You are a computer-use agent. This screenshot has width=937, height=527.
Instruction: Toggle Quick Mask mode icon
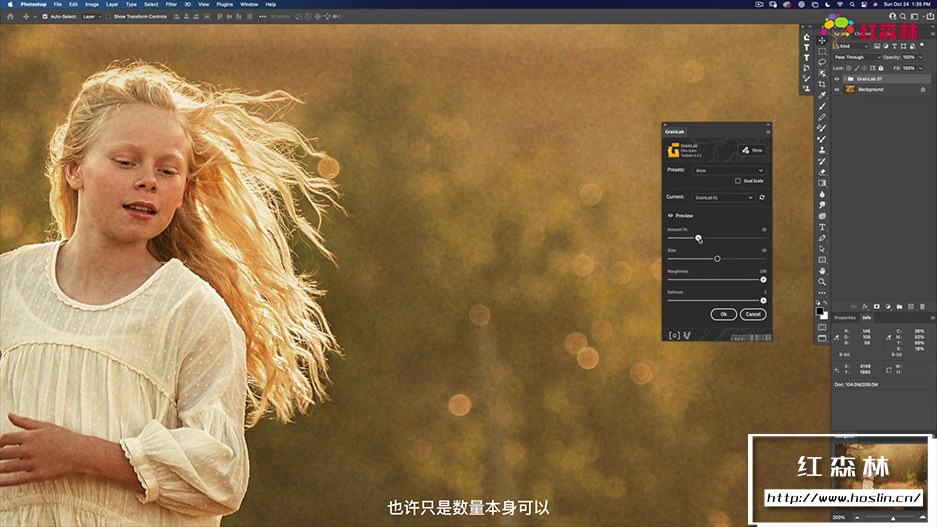coord(822,327)
